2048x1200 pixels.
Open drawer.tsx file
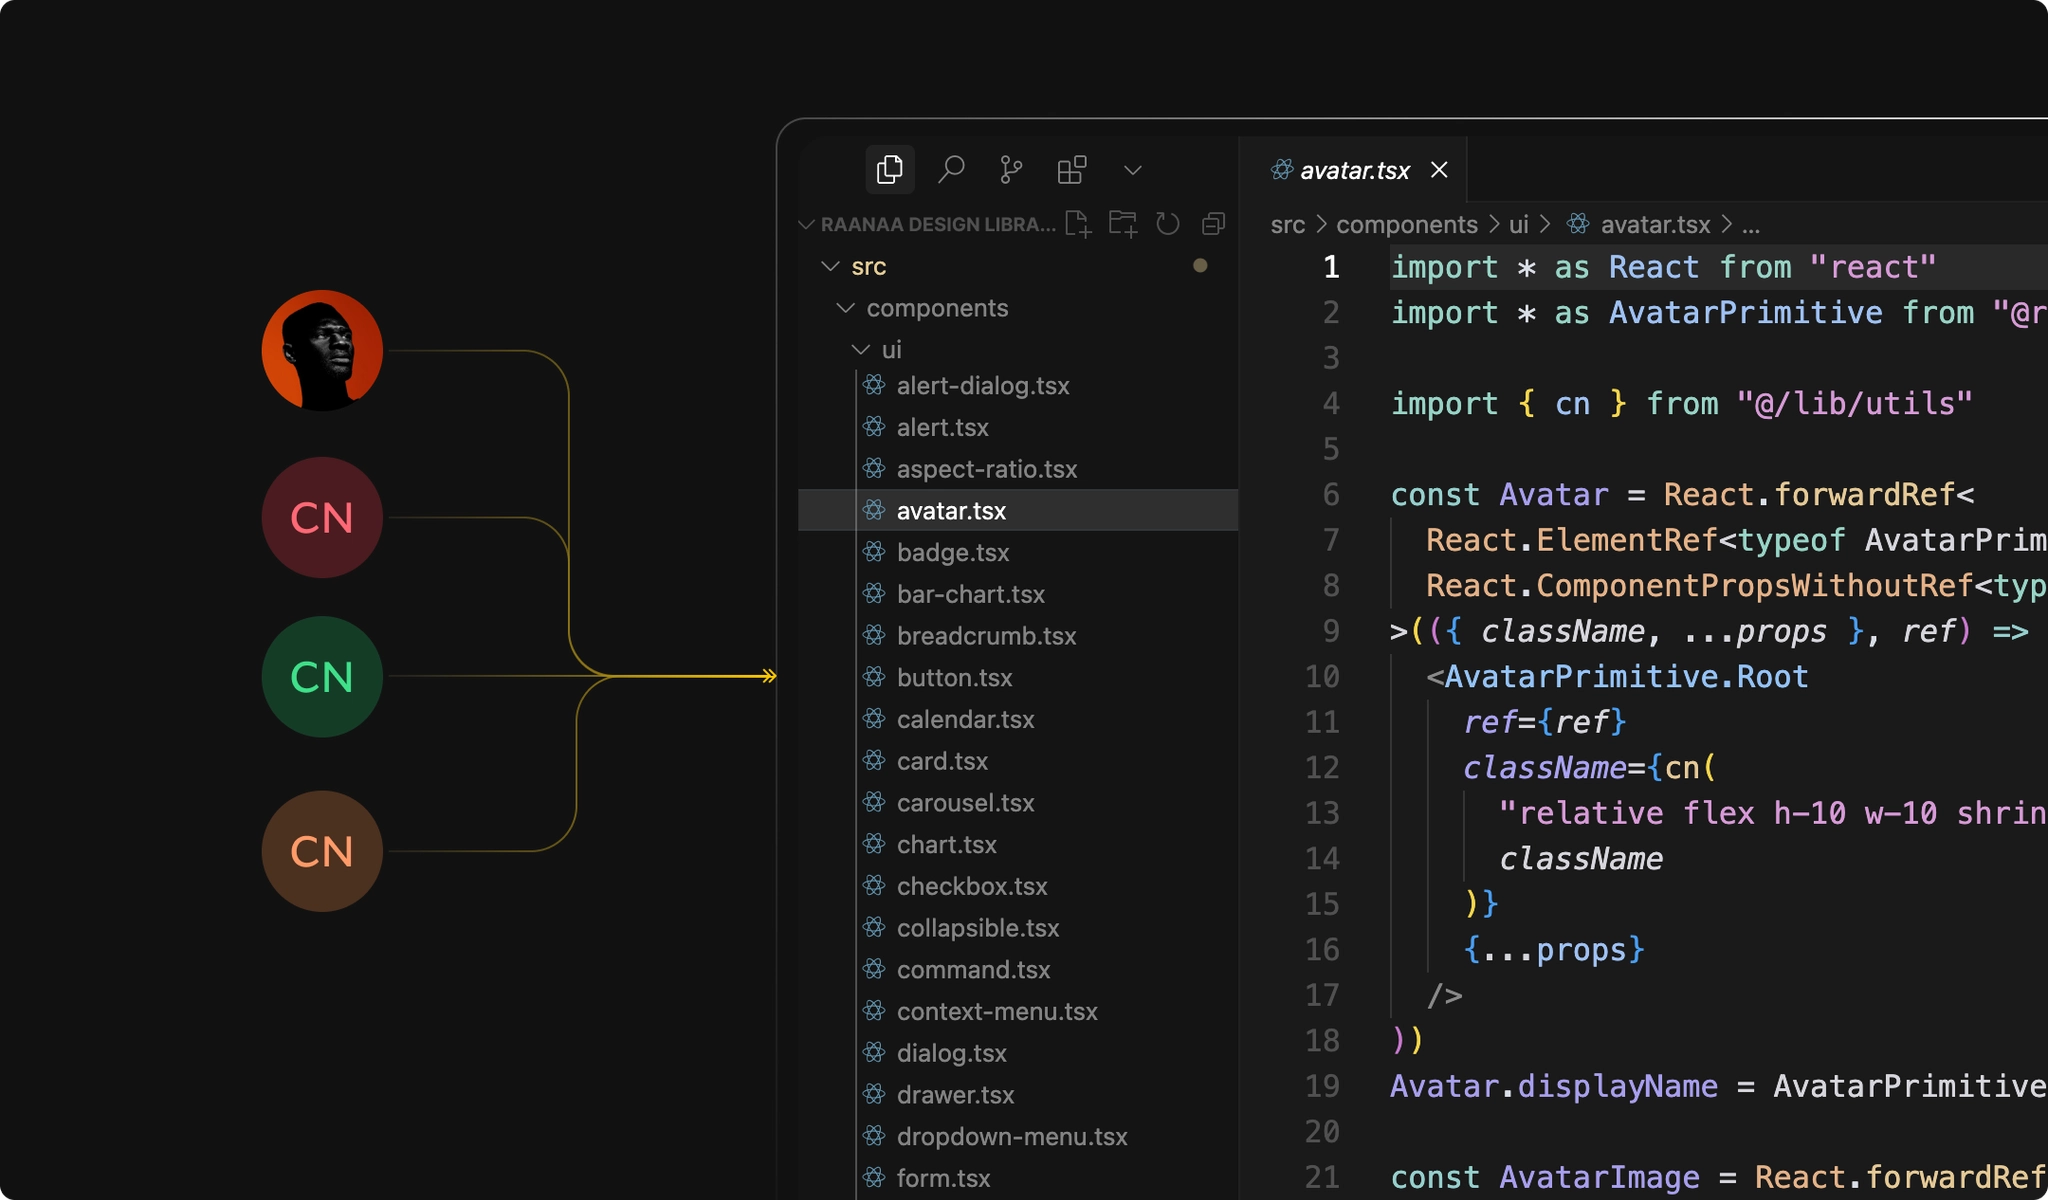point(955,1095)
